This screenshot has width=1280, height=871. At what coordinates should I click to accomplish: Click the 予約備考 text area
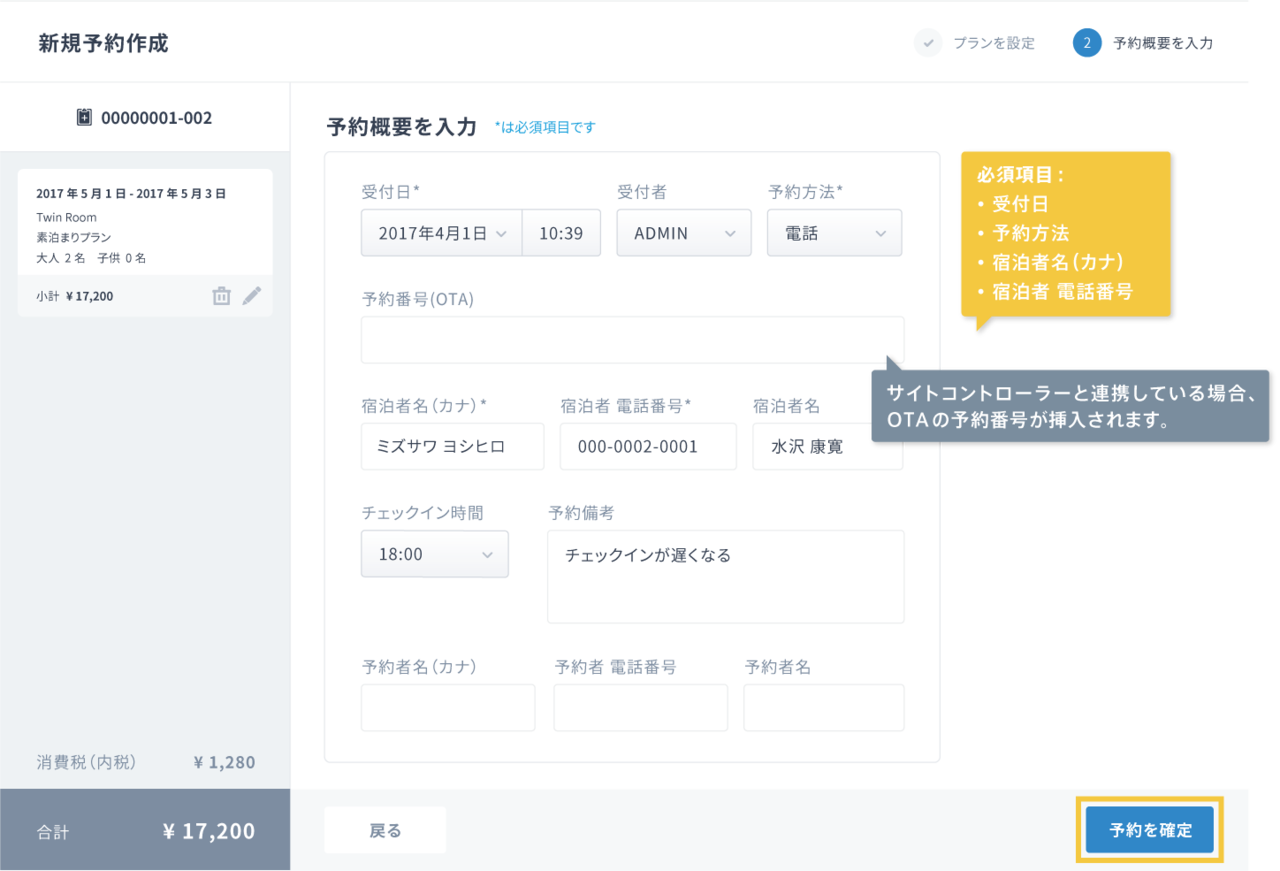[725, 577]
